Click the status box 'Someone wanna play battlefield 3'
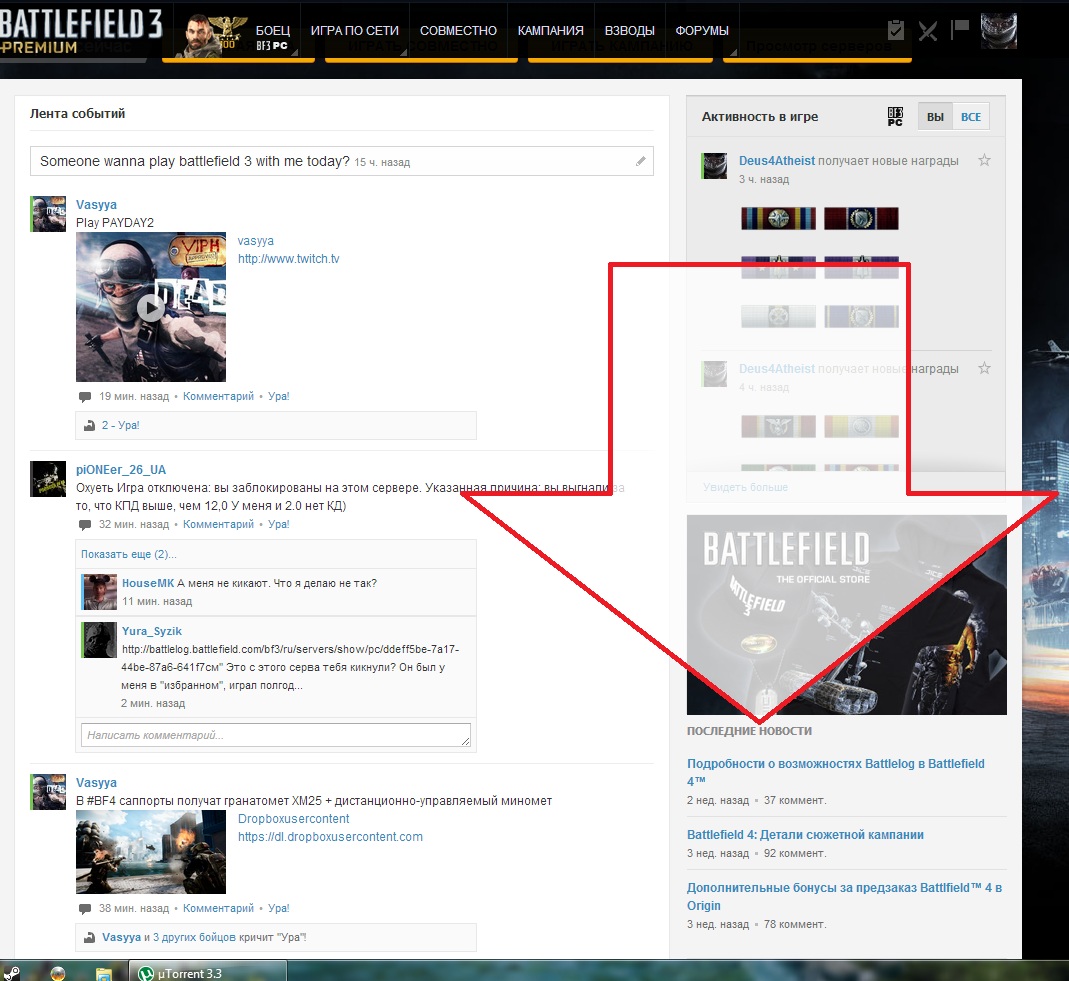The width and height of the screenshot is (1069, 981). tap(342, 161)
